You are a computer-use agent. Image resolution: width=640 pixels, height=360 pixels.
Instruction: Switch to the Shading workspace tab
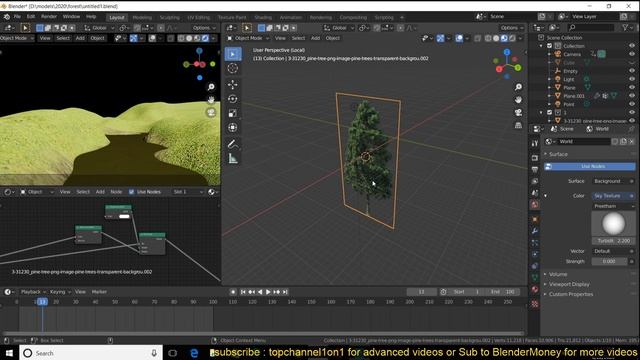click(263, 18)
